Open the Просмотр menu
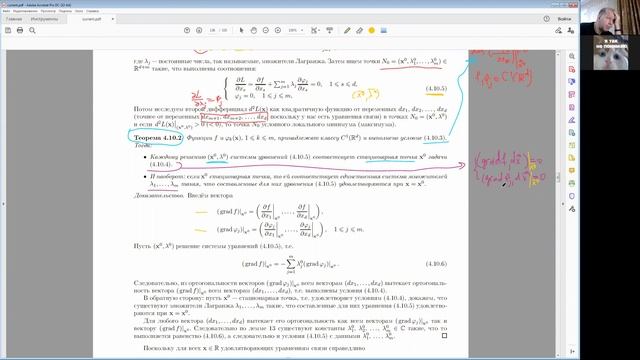The width and height of the screenshot is (640, 360). 48,11
